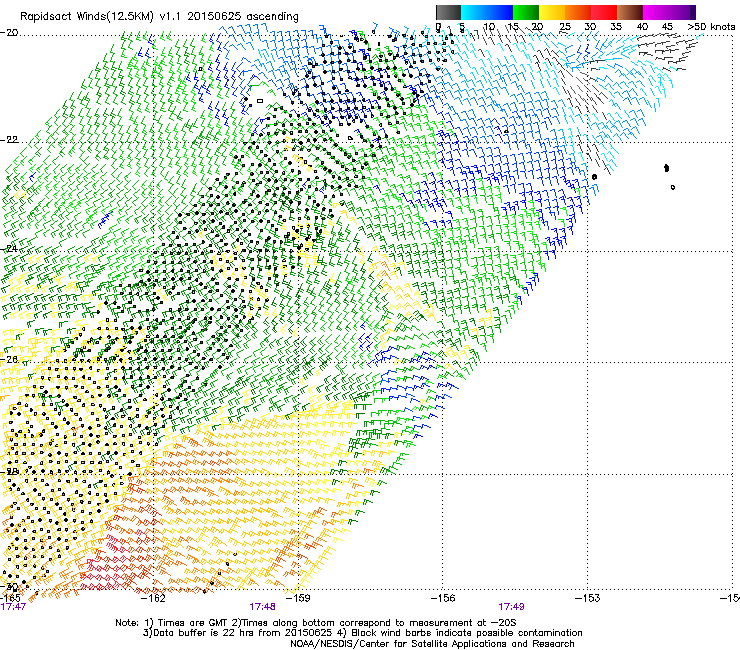Click the '-162' longitude axis label
This screenshot has width=740, height=650.
[154, 599]
